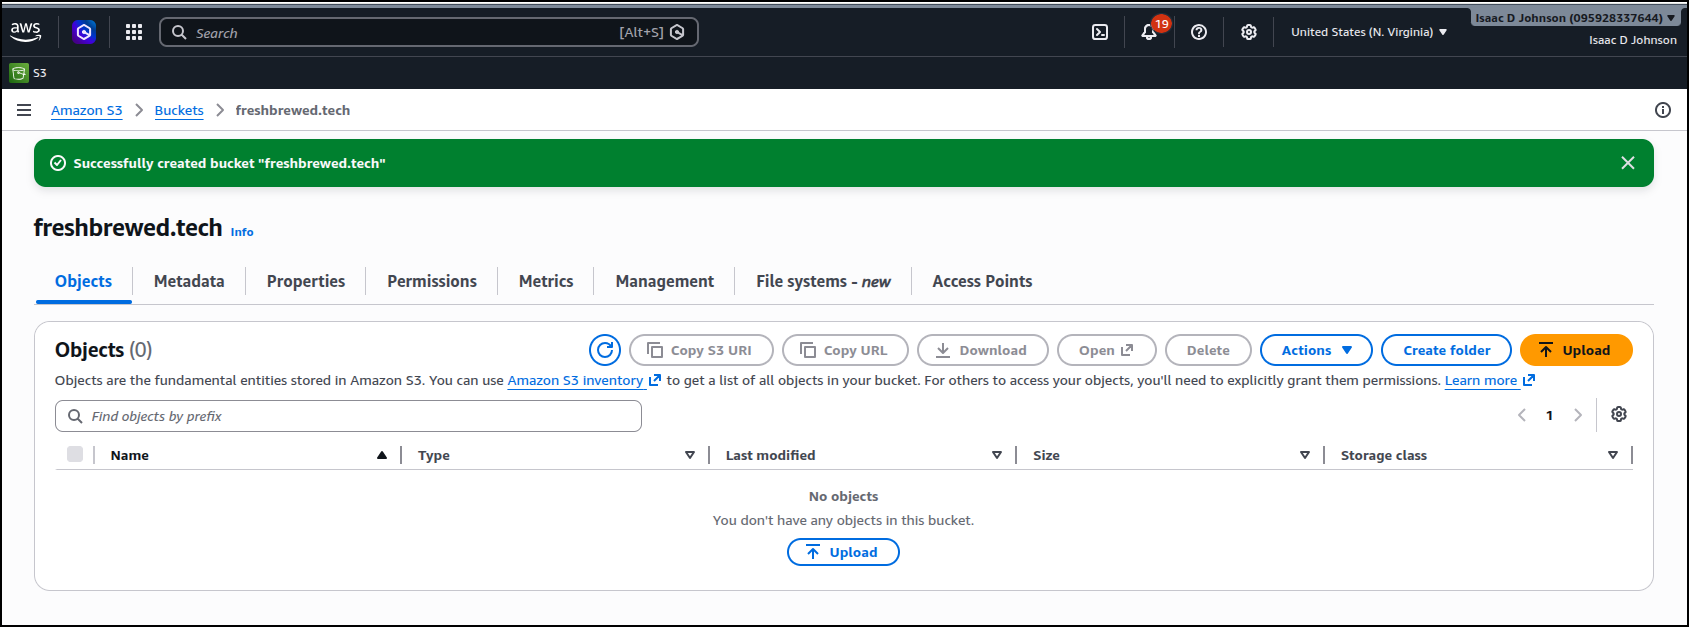Image resolution: width=1689 pixels, height=627 pixels.
Task: Open Last modified column sort dropdown
Action: point(997,455)
